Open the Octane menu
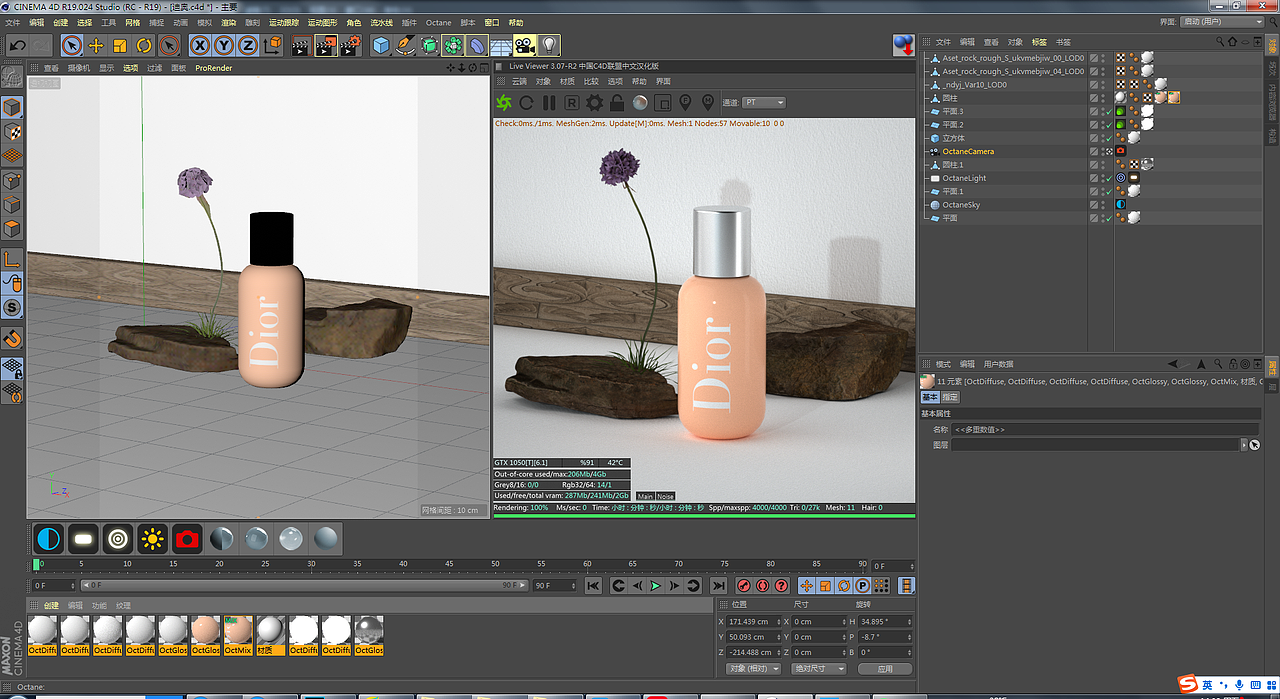 (x=438, y=22)
